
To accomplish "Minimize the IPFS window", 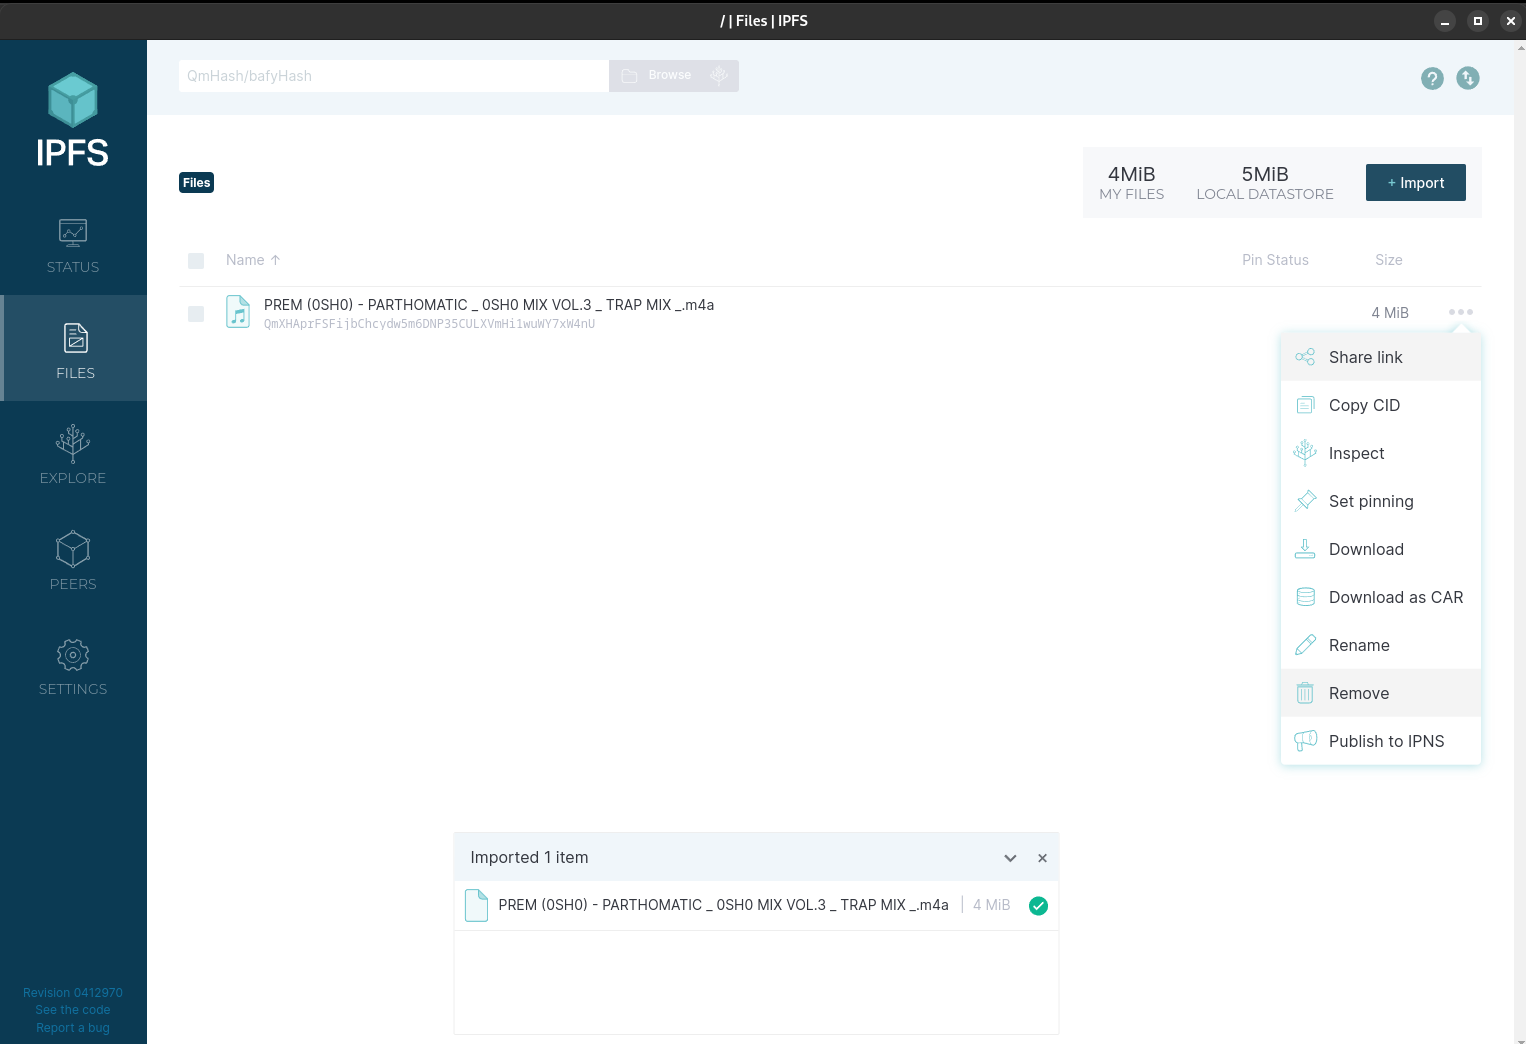I will (x=1444, y=21).
